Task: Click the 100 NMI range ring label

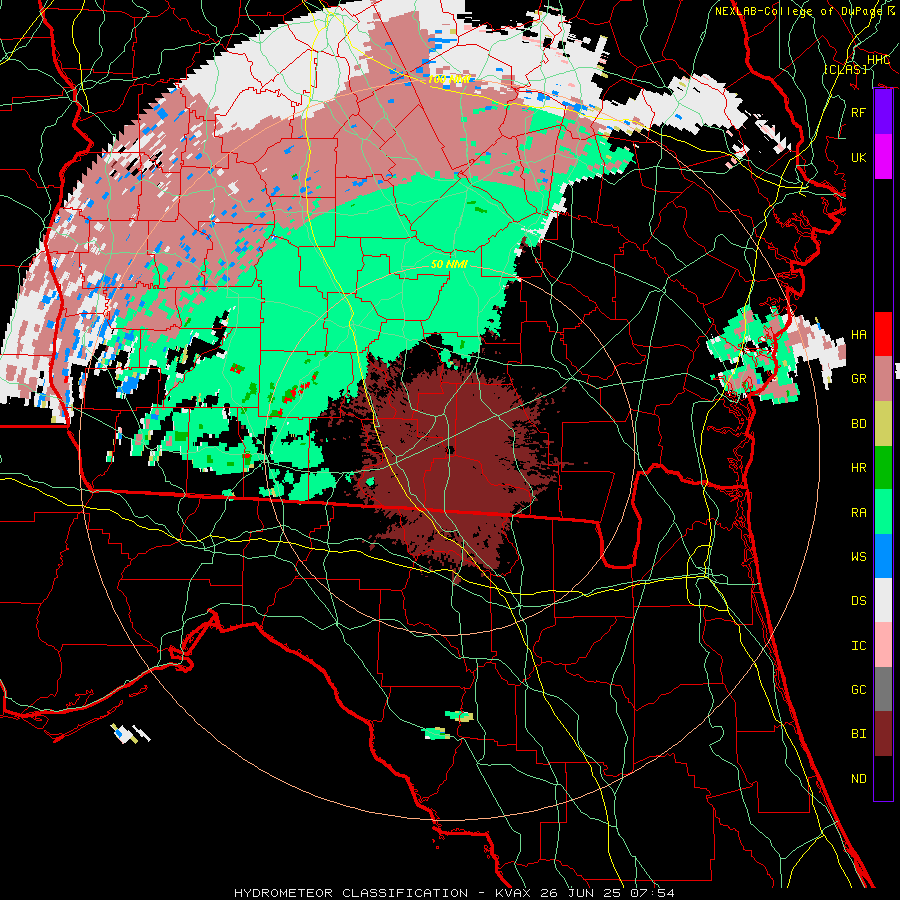Action: (x=449, y=79)
